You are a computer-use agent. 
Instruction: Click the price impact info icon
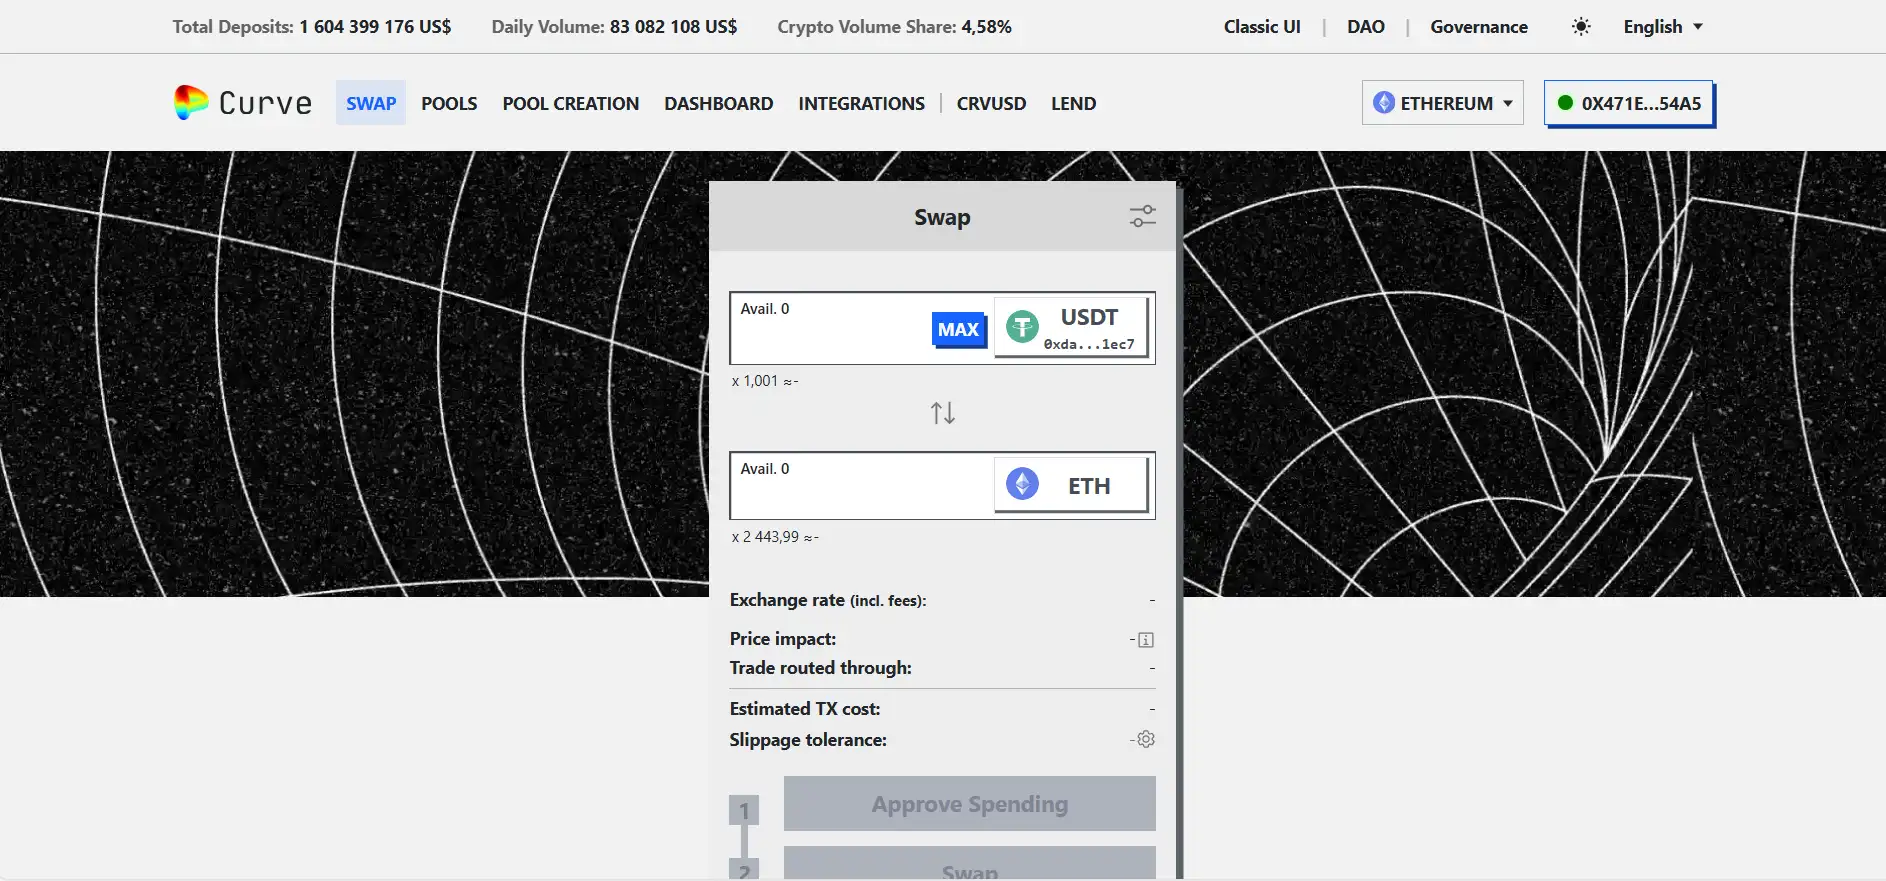[x=1146, y=640]
